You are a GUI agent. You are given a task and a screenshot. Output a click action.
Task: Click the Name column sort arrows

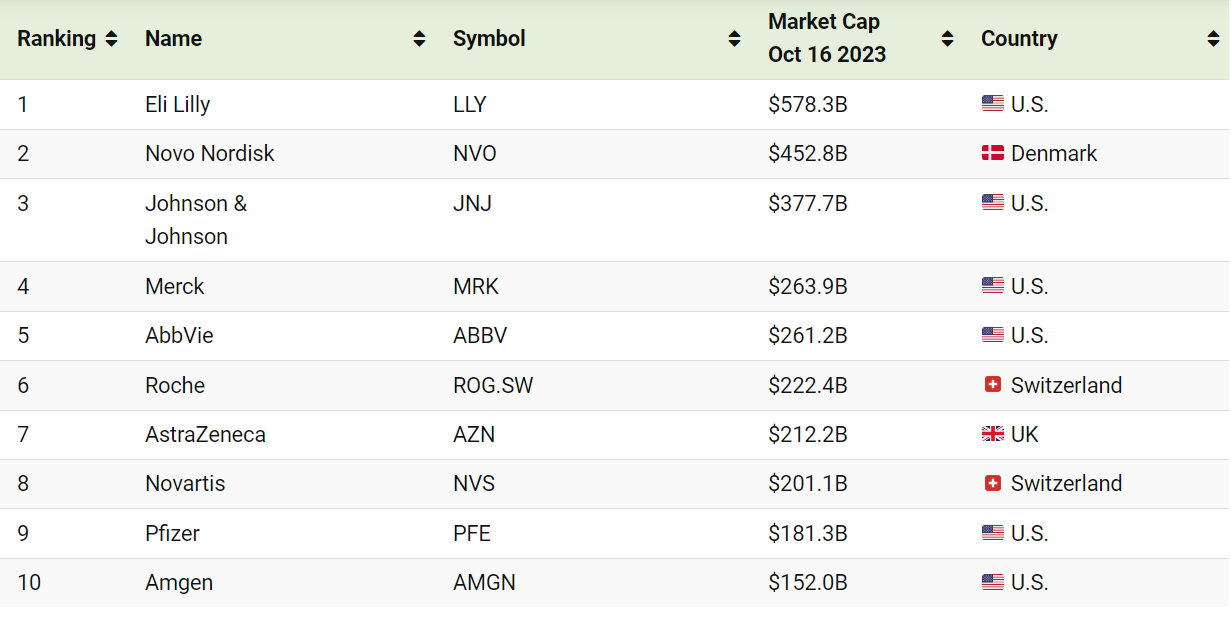(419, 39)
